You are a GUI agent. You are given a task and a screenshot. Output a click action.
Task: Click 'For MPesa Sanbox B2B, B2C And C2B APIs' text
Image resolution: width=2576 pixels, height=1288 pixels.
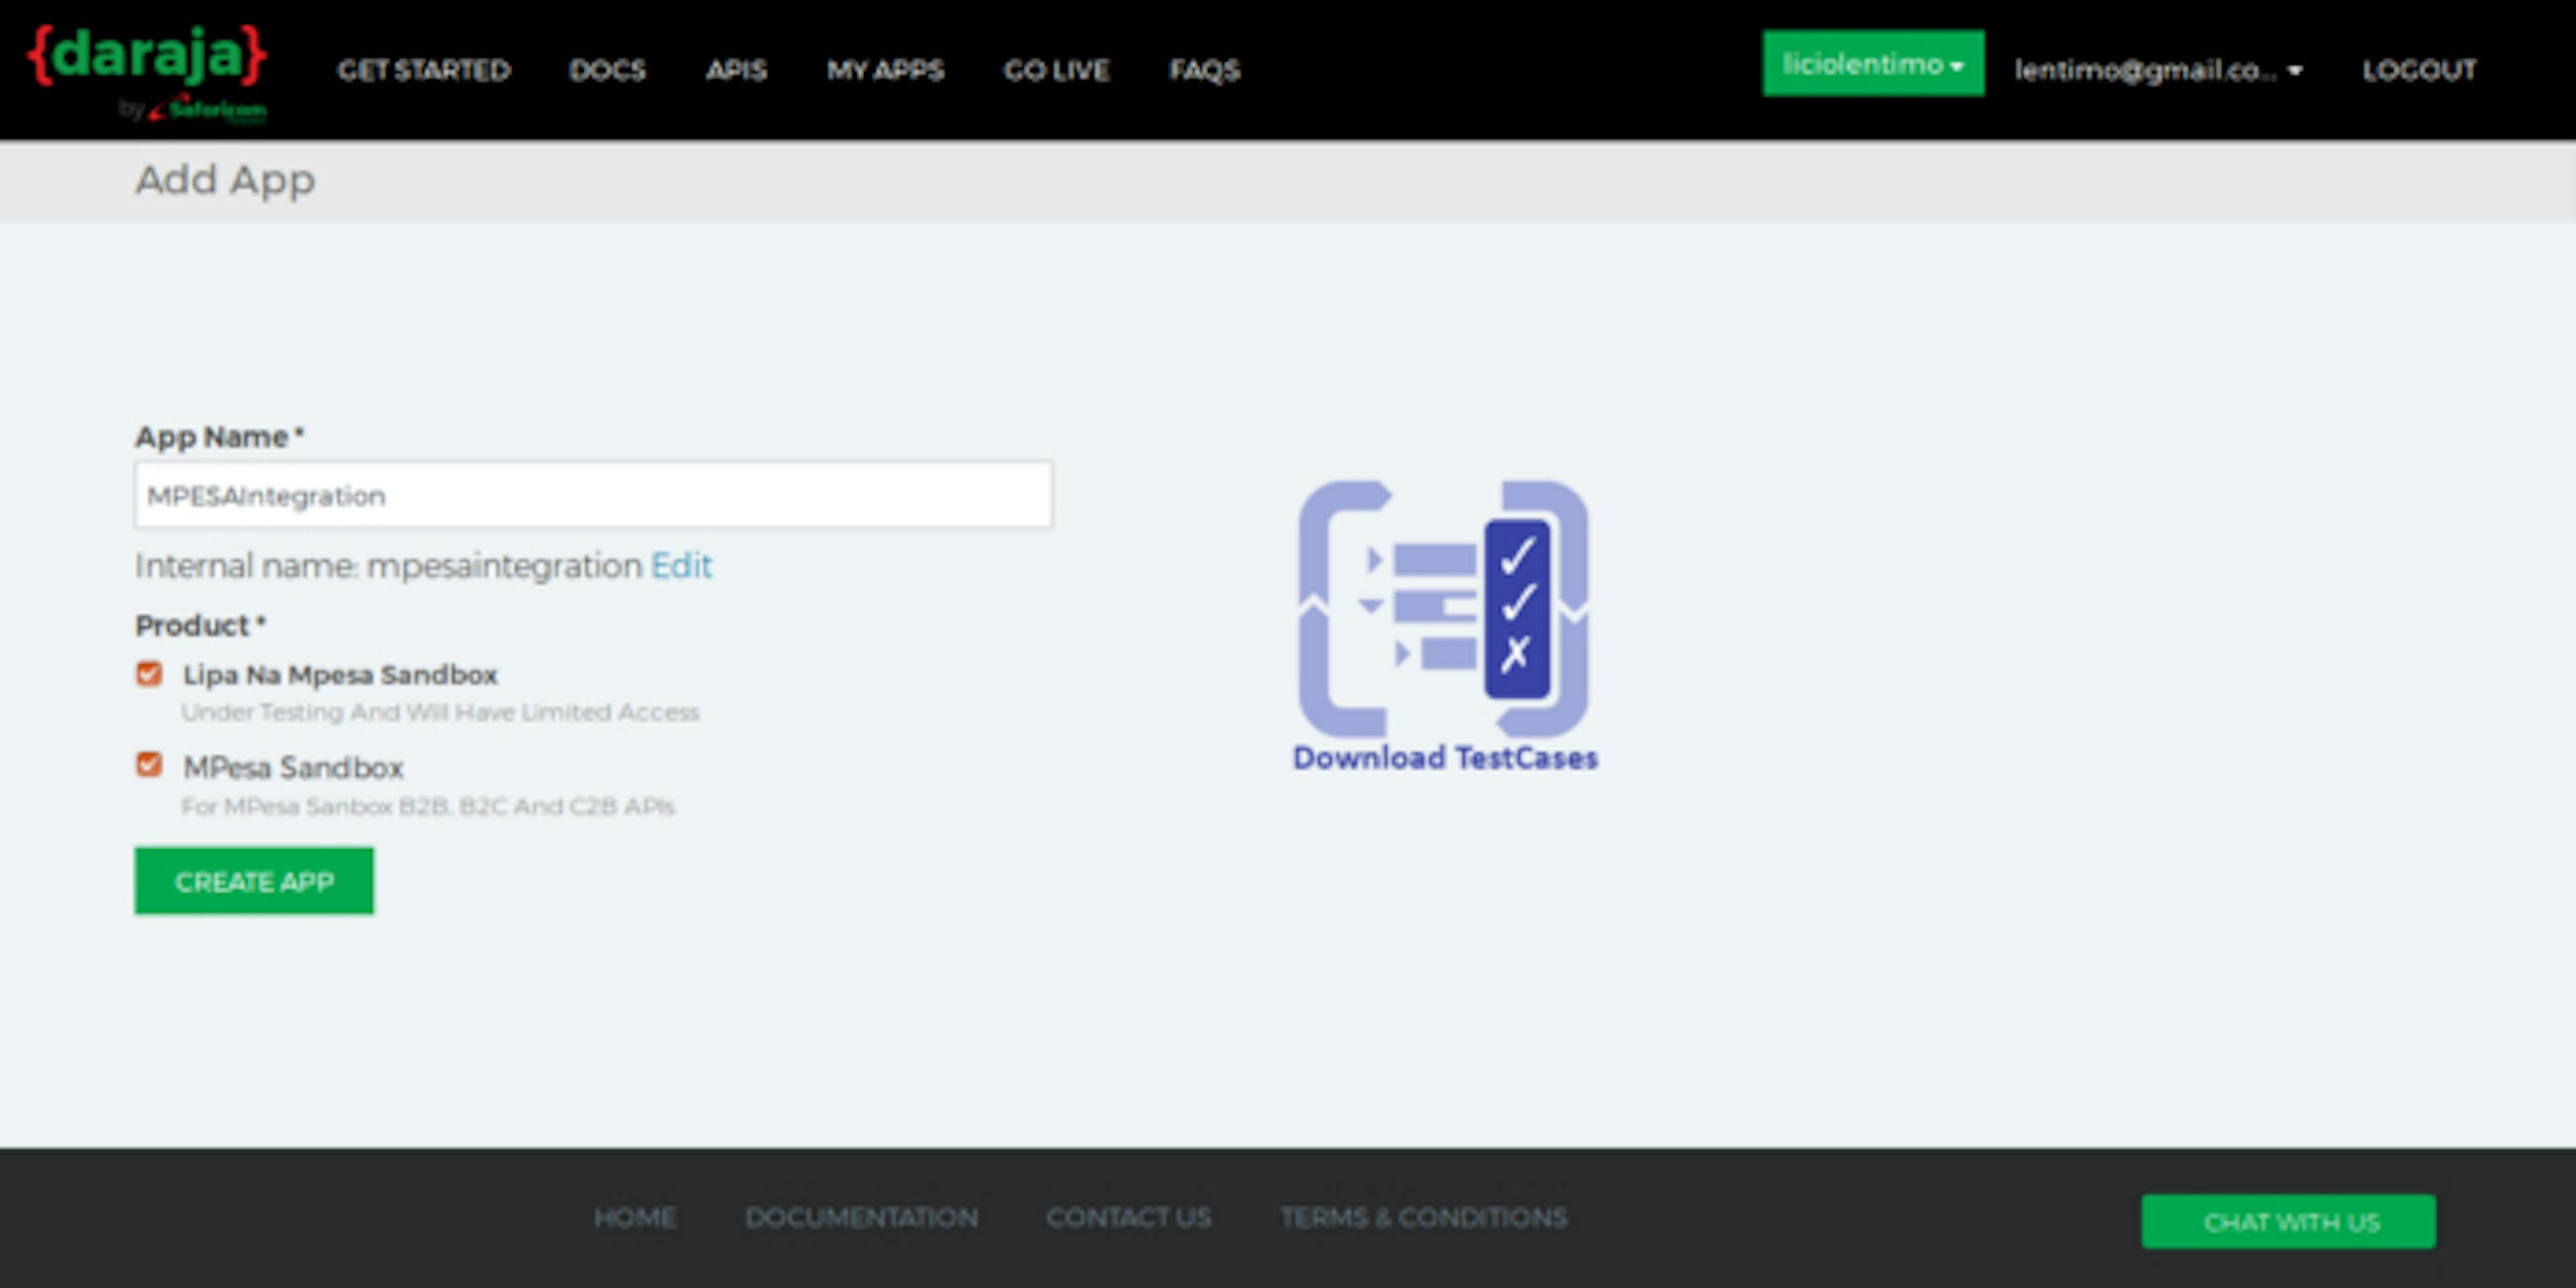[428, 806]
